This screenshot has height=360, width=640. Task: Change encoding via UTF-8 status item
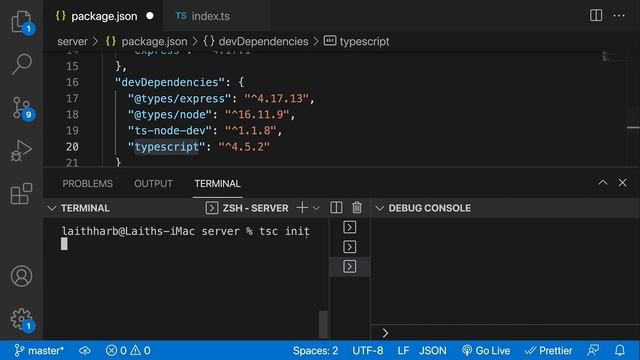(368, 350)
